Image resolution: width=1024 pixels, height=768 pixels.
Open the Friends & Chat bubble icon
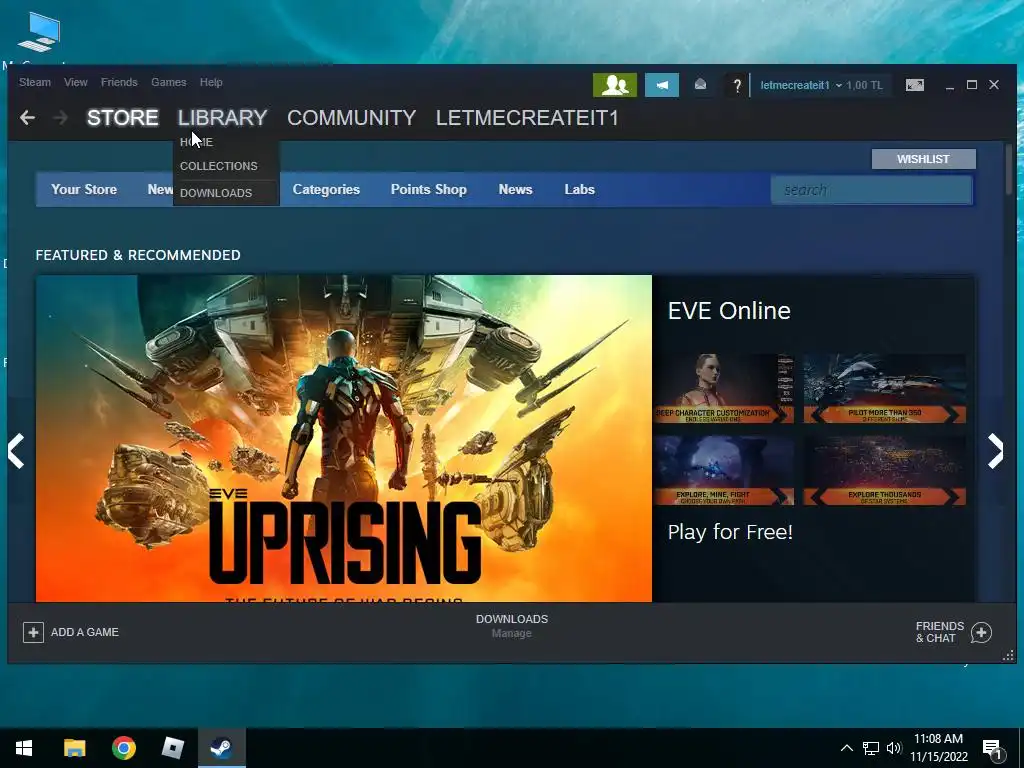(981, 632)
